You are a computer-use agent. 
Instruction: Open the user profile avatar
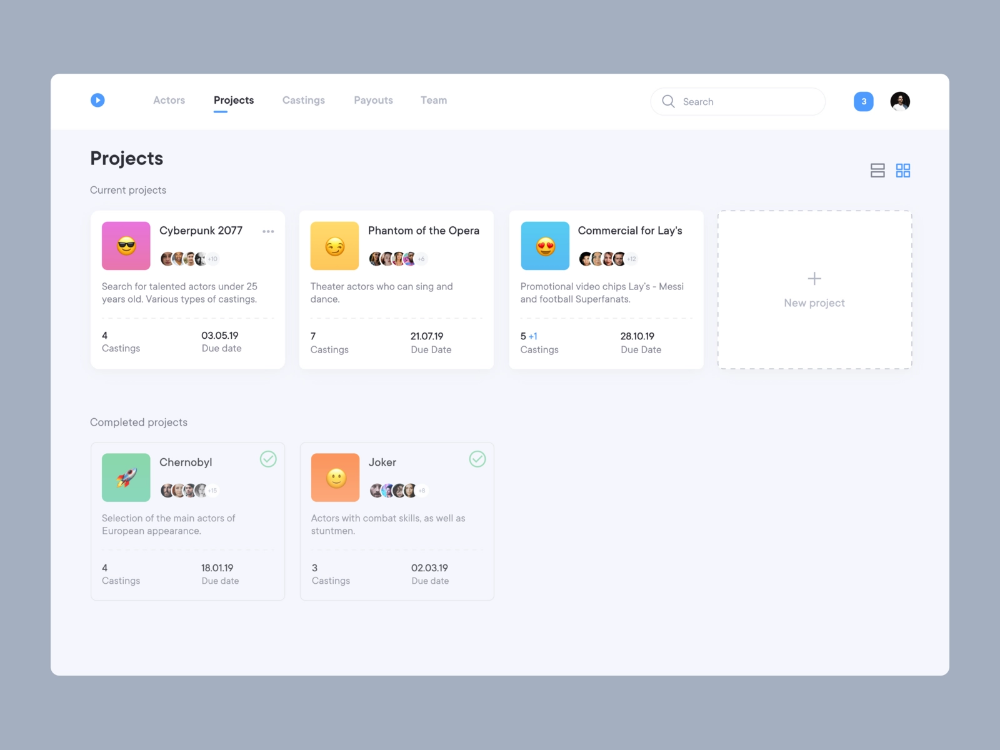click(x=900, y=101)
